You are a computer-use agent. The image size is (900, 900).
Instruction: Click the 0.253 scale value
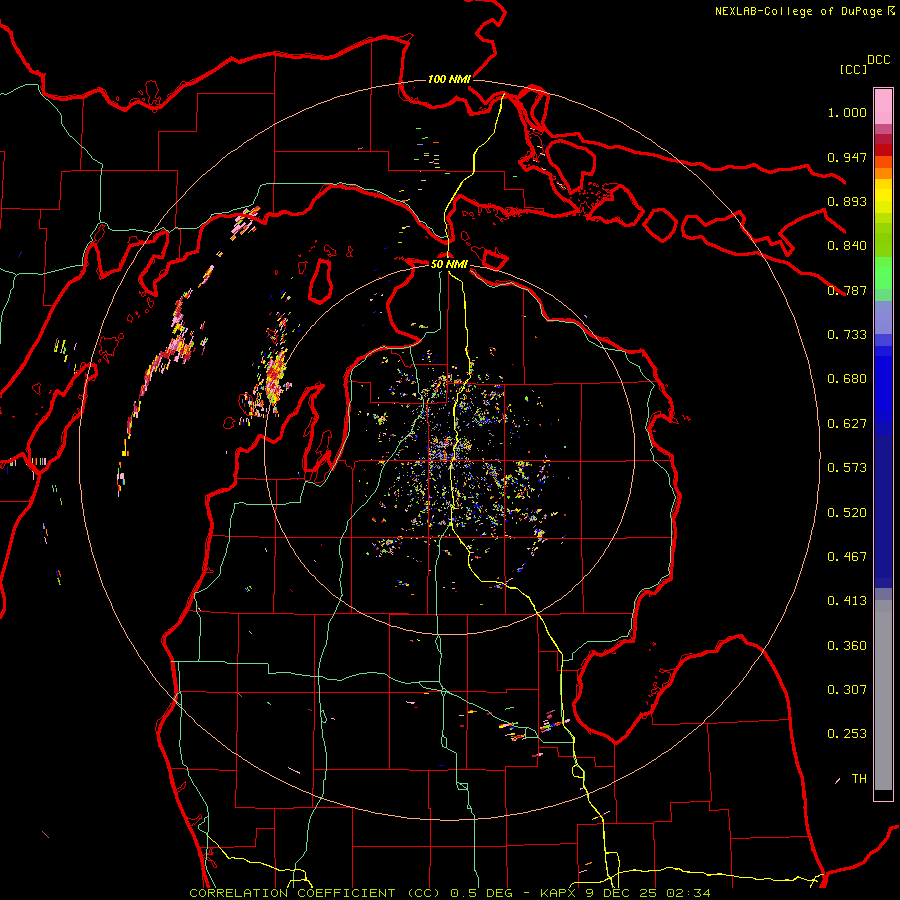point(847,734)
